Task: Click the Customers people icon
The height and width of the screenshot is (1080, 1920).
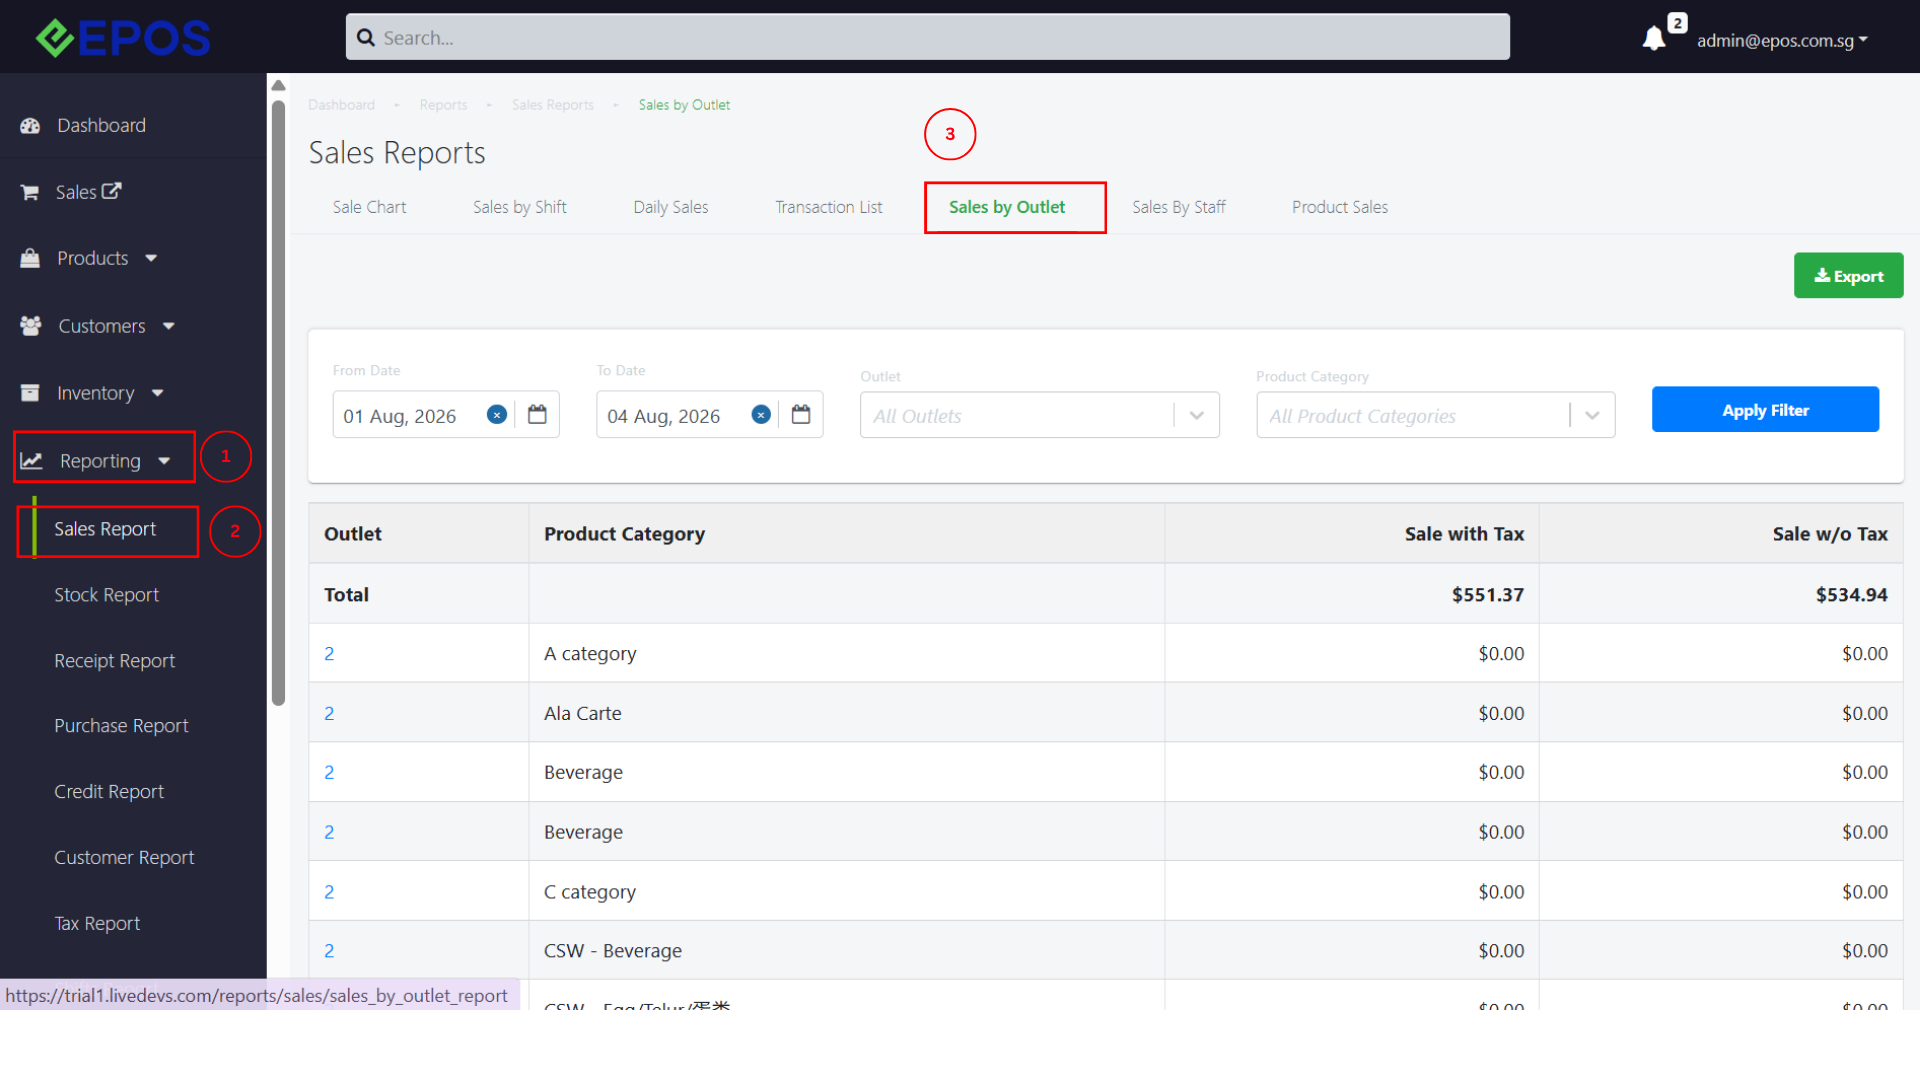Action: [x=31, y=326]
